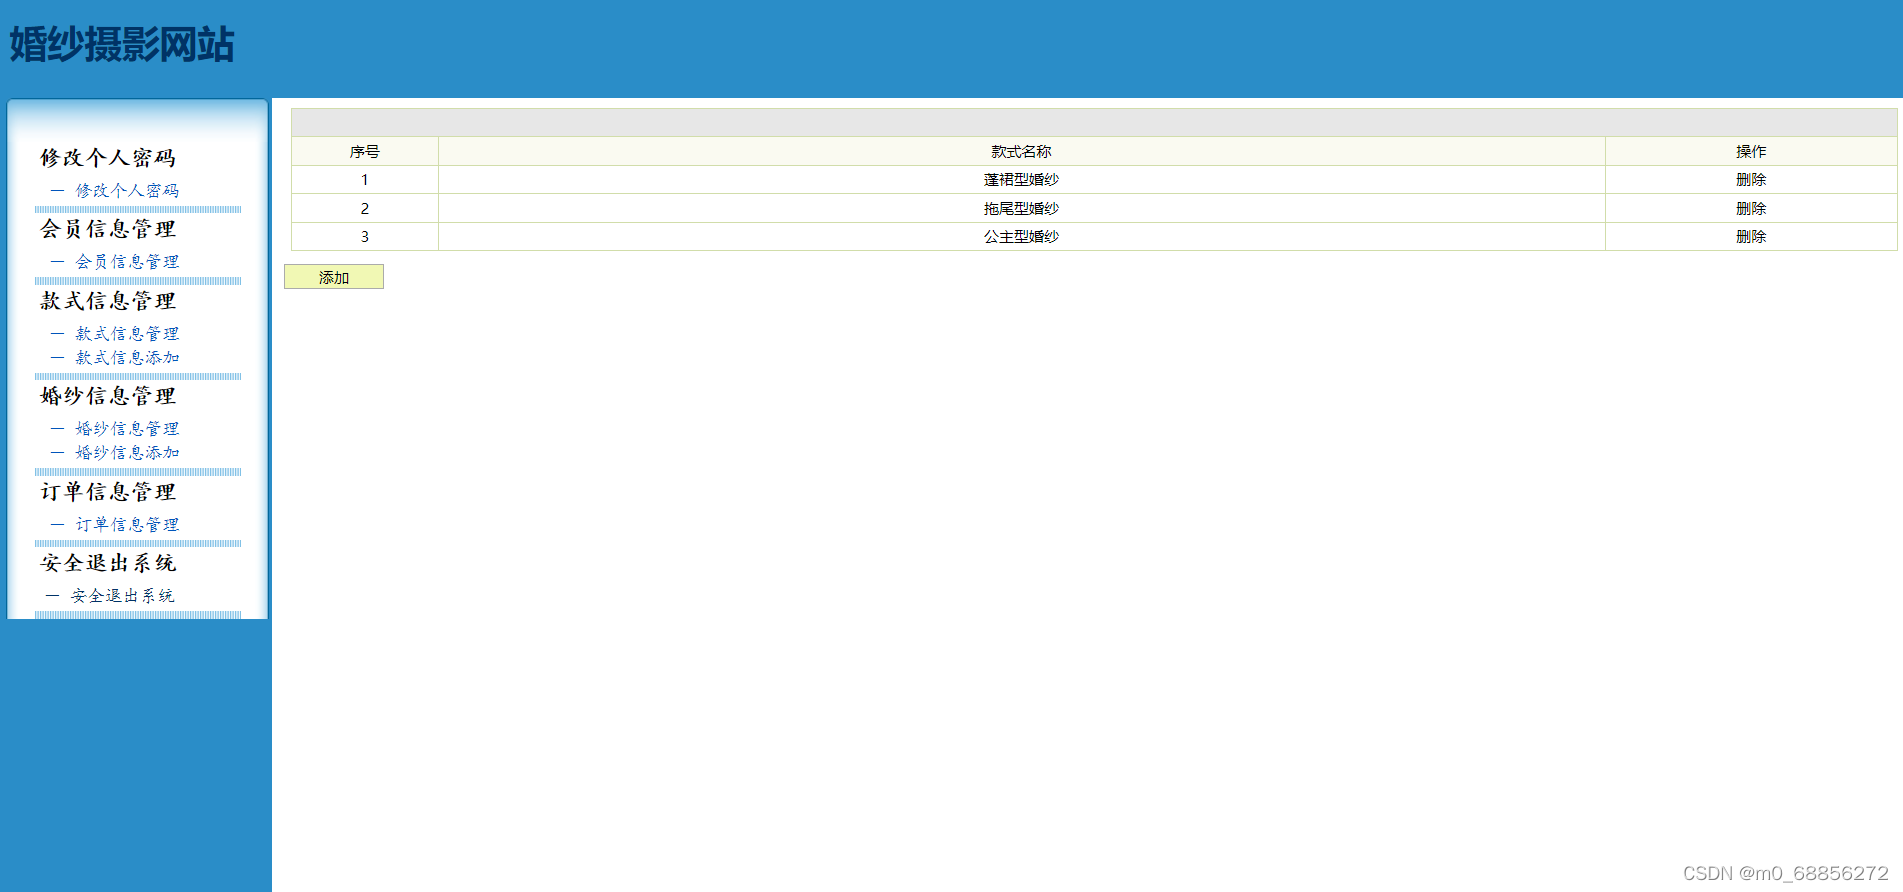Open 款式信息添加 sidebar link
The height and width of the screenshot is (892, 1903).
coord(127,357)
